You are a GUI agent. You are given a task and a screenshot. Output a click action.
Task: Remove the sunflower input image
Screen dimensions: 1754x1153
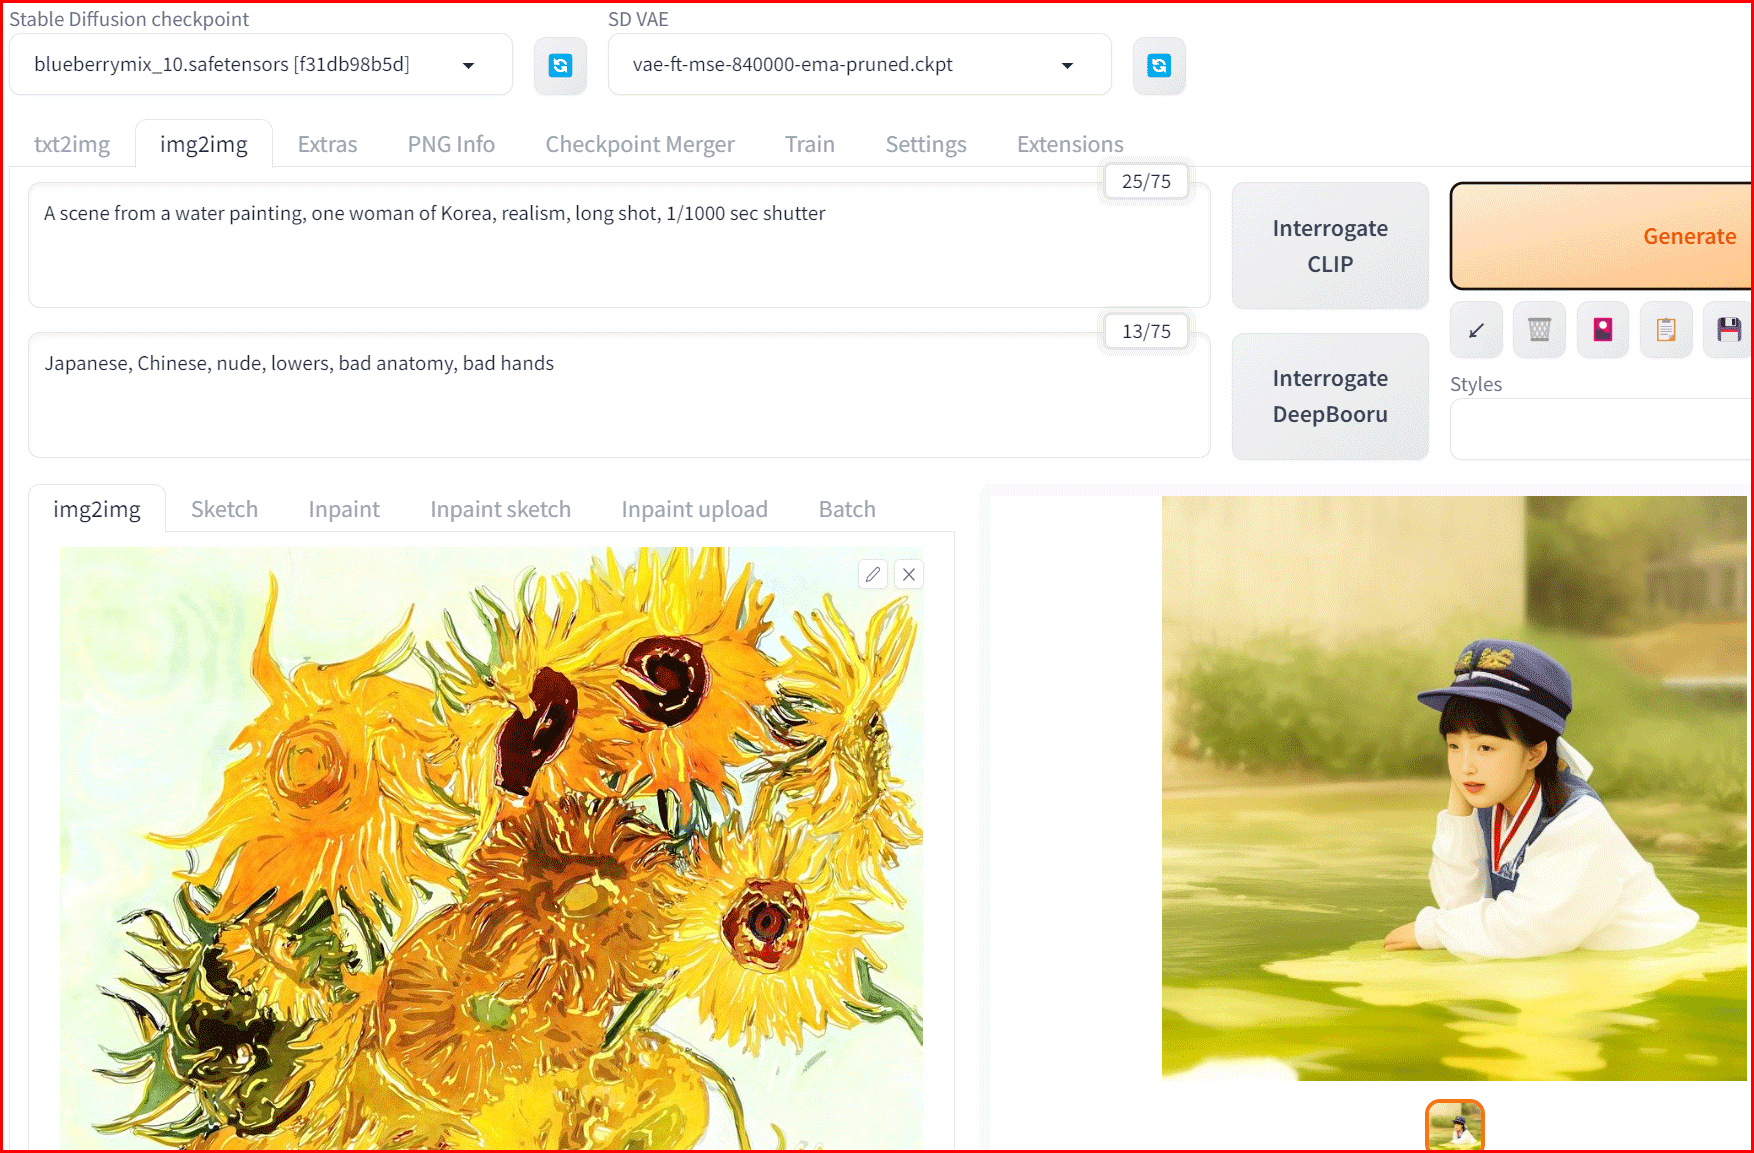(909, 574)
